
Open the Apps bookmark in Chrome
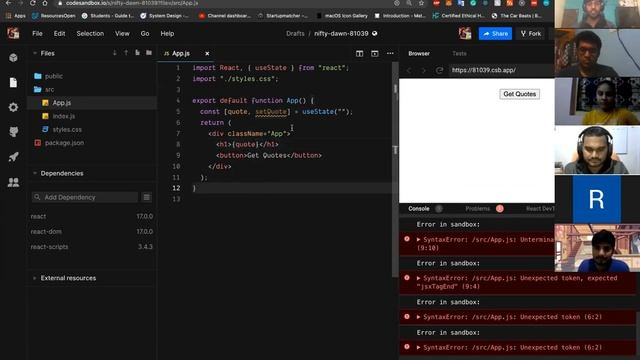point(16,16)
